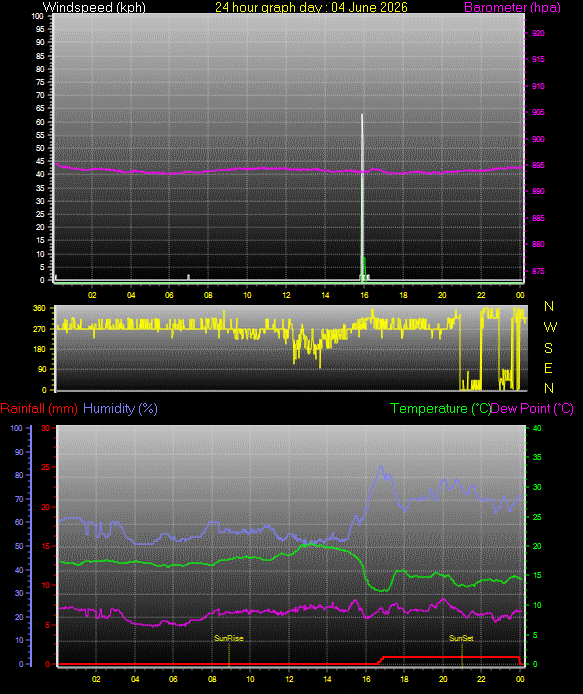Click the 'Barometer (hpa)' axis title

513,7
